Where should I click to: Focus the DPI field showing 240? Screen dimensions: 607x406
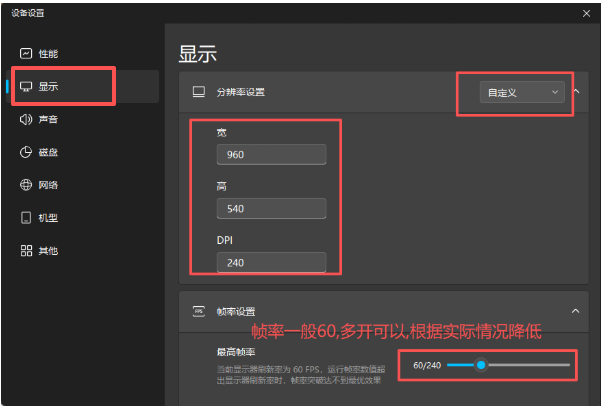[270, 262]
